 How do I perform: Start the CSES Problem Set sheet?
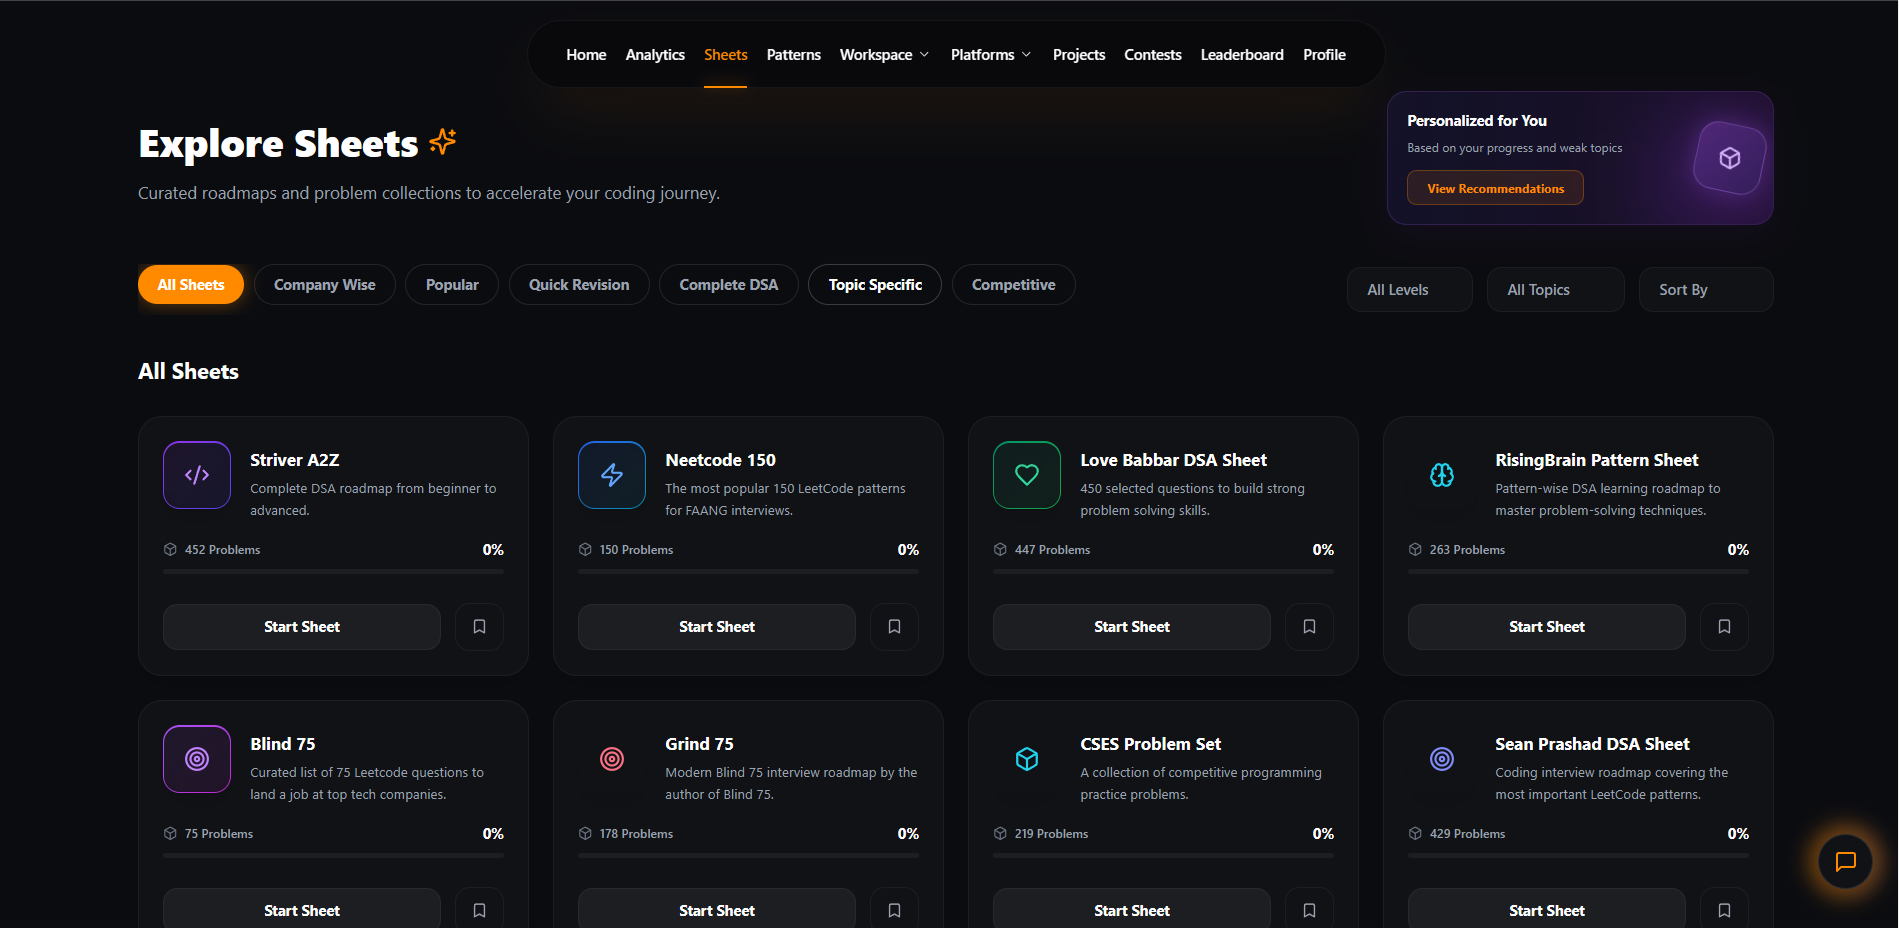[1132, 909]
